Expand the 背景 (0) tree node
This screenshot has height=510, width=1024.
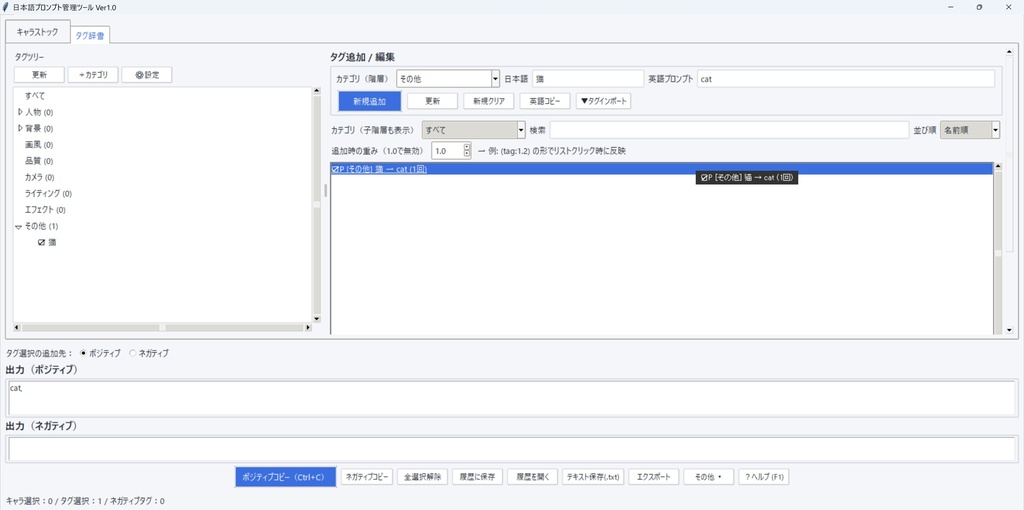coord(20,129)
